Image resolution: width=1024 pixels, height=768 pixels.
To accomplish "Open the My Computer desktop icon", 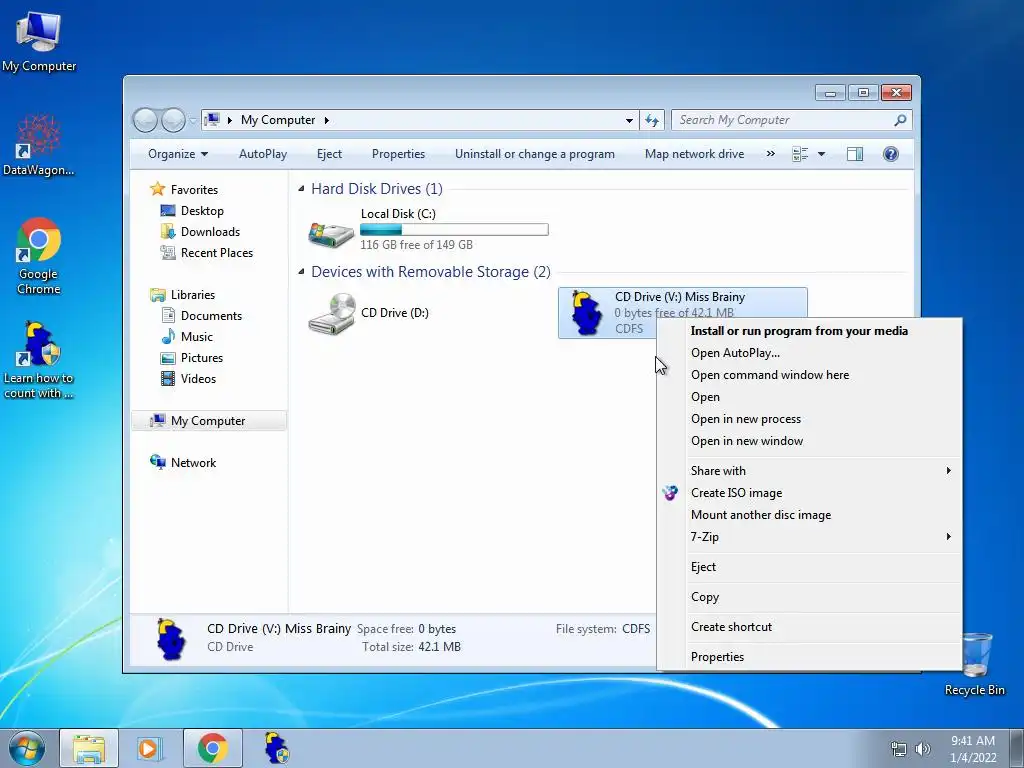I will [x=39, y=40].
